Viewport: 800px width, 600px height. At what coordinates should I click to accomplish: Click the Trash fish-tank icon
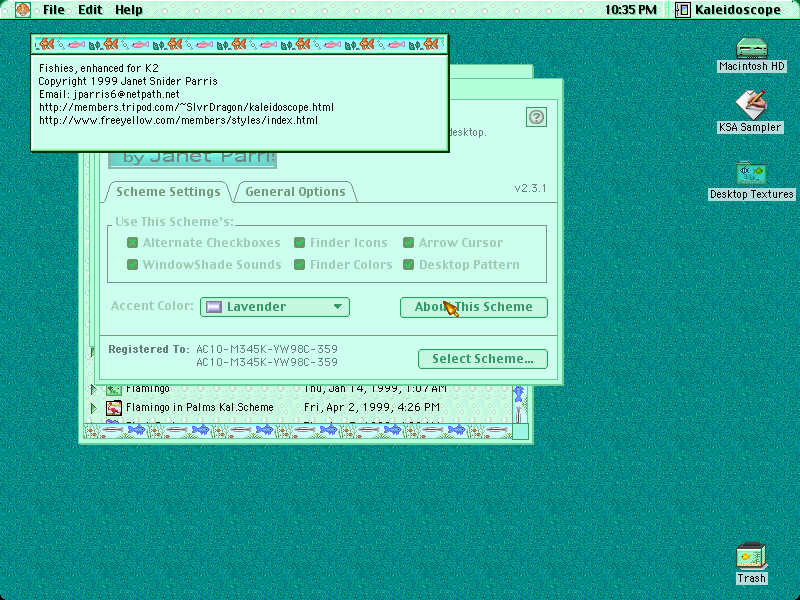(x=752, y=557)
